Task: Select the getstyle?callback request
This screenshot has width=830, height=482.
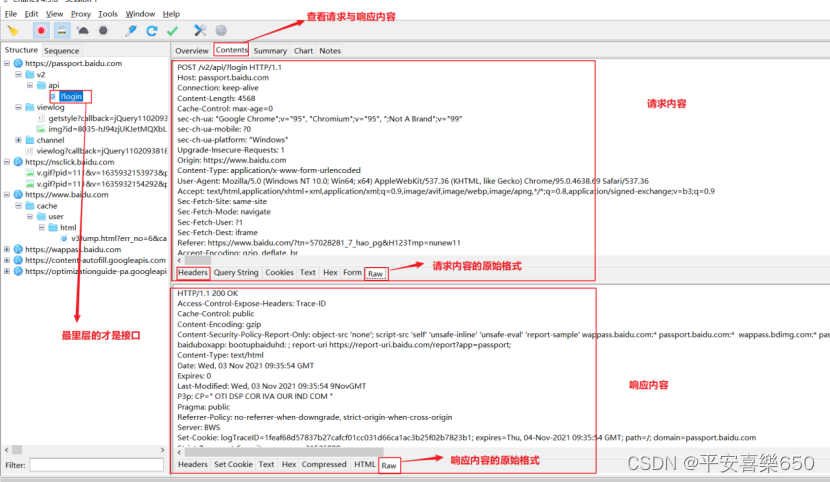Action: [x=107, y=118]
